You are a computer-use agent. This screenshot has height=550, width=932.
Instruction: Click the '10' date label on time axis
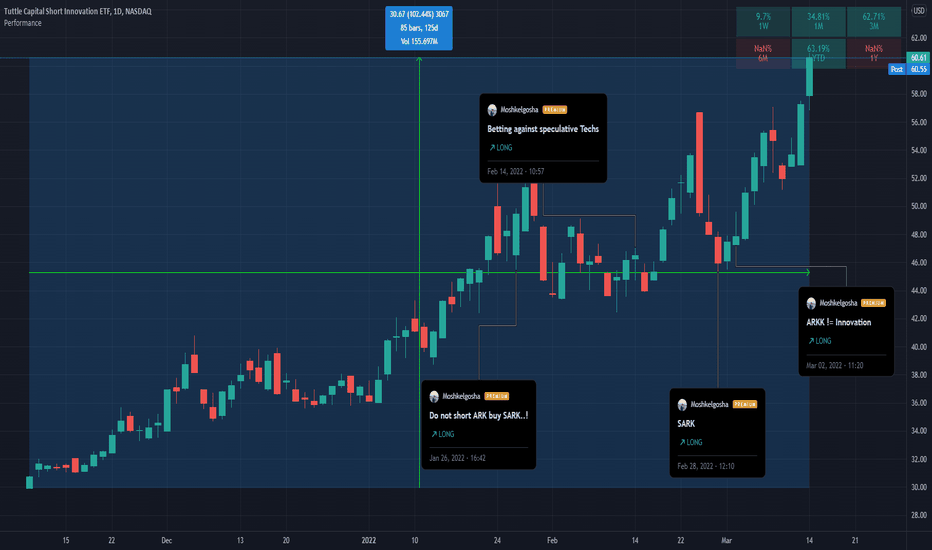pos(414,540)
